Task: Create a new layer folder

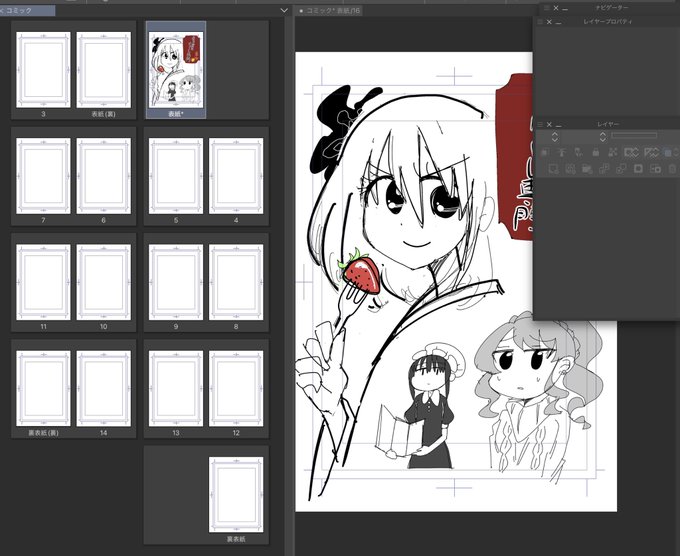Action: pos(587,169)
